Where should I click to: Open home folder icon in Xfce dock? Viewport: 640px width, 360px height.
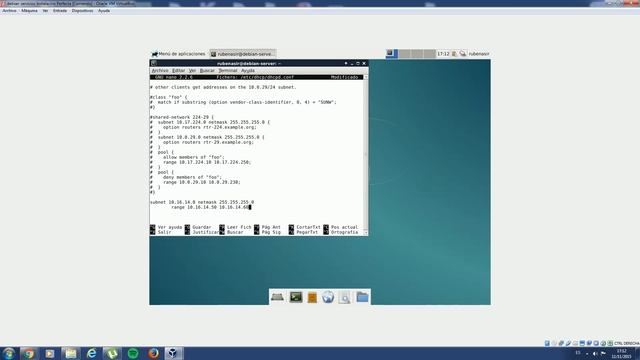[x=362, y=297]
